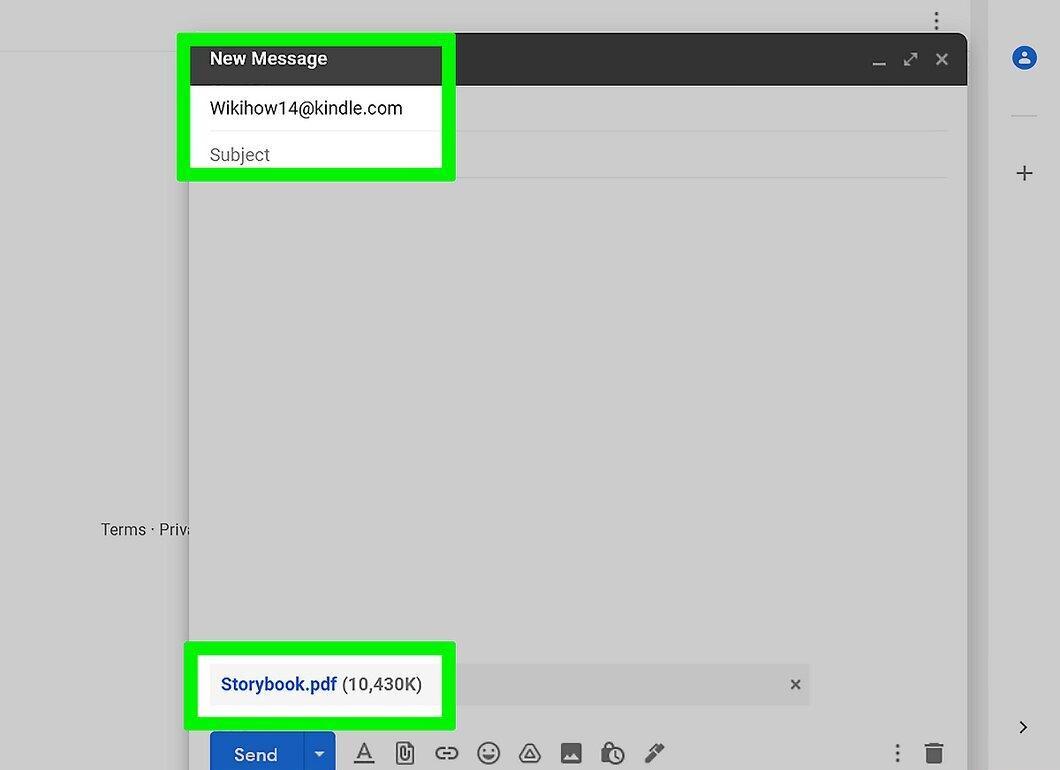Insert signature with pen icon
Image resolution: width=1060 pixels, height=770 pixels.
pos(654,752)
